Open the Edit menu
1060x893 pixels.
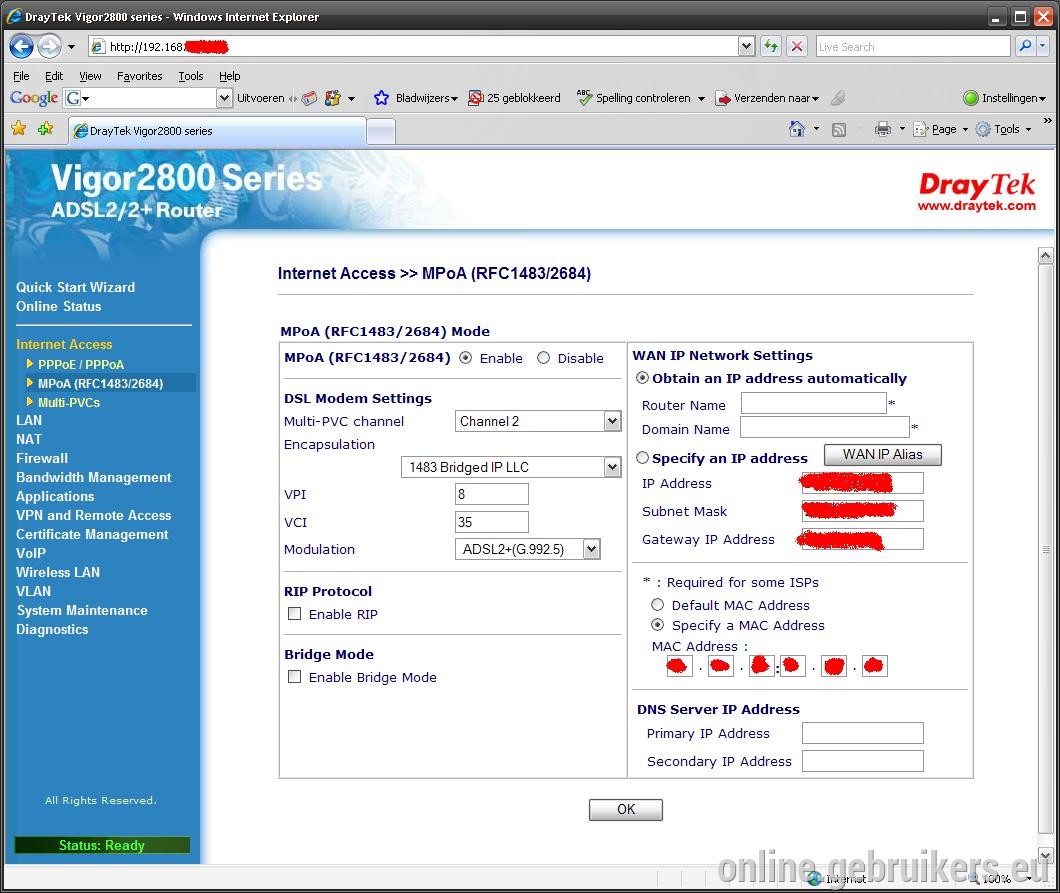coord(54,76)
